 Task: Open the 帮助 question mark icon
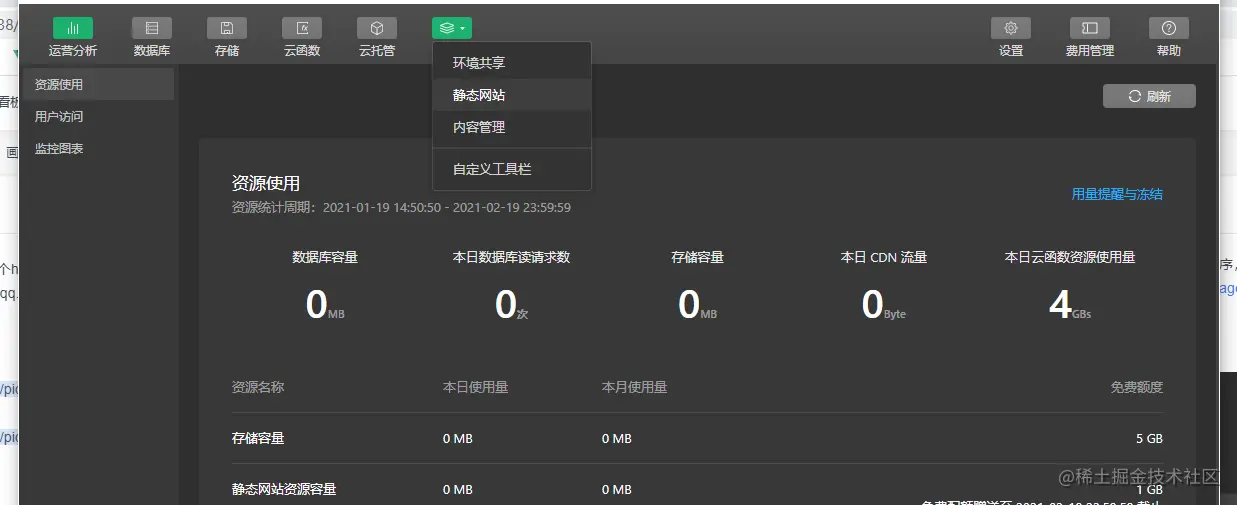(1169, 28)
